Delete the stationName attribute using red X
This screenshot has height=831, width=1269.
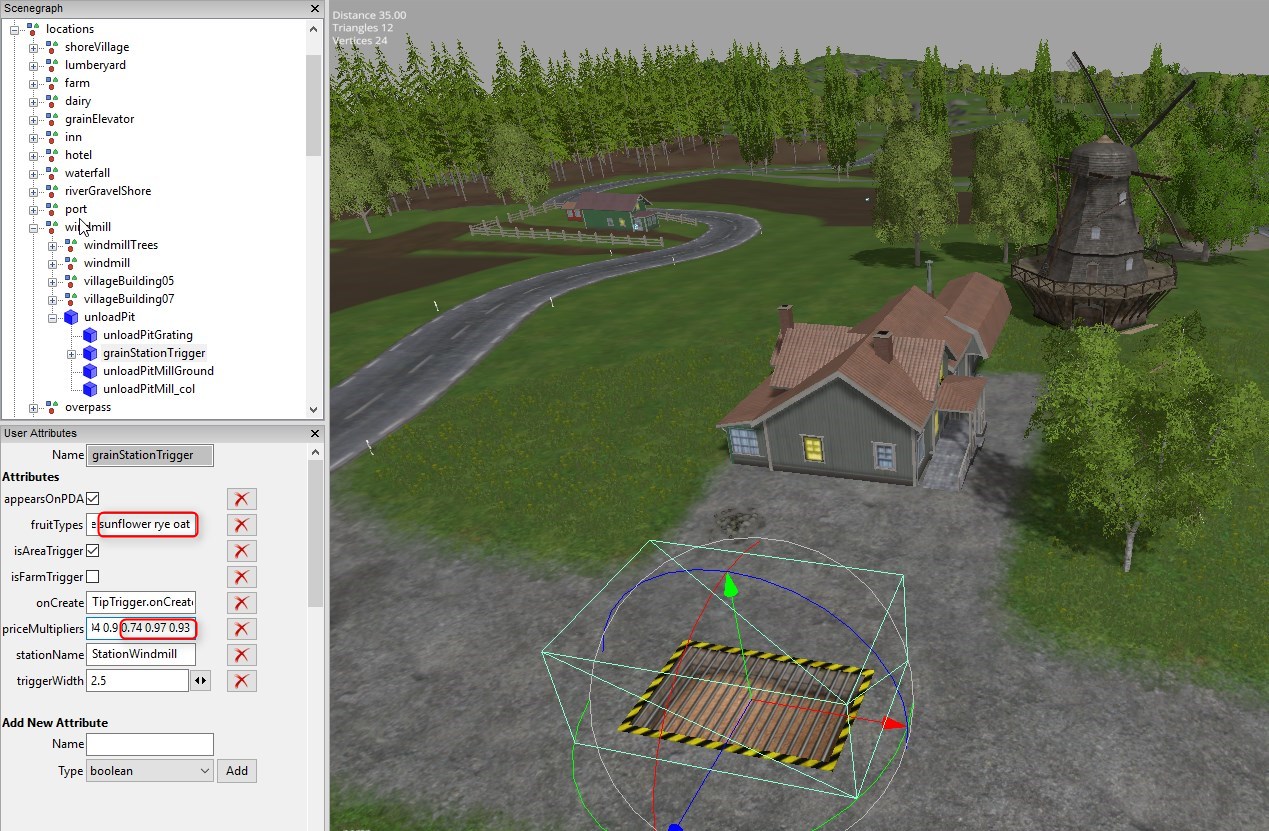point(242,655)
